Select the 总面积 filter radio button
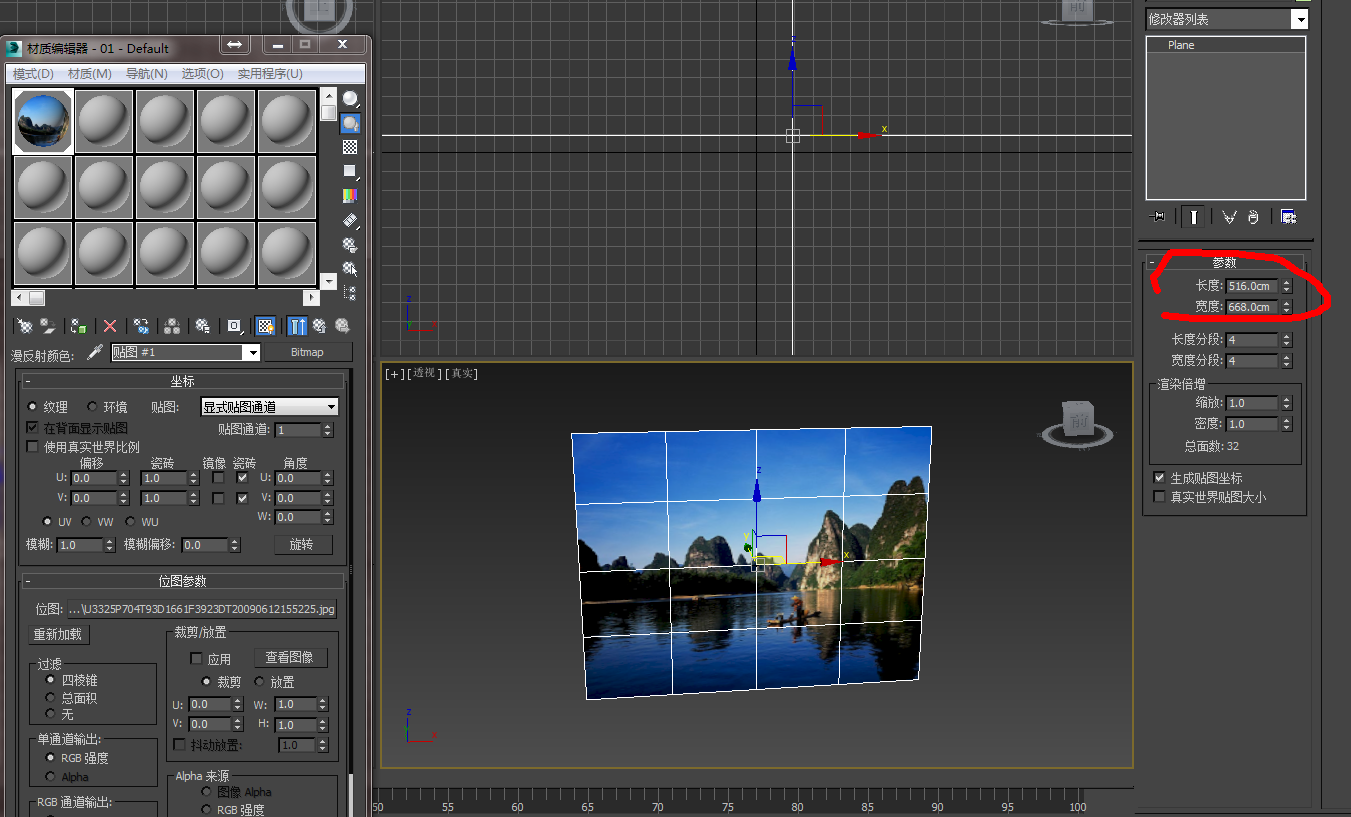Screen dimensions: 1351x817 tap(51, 697)
